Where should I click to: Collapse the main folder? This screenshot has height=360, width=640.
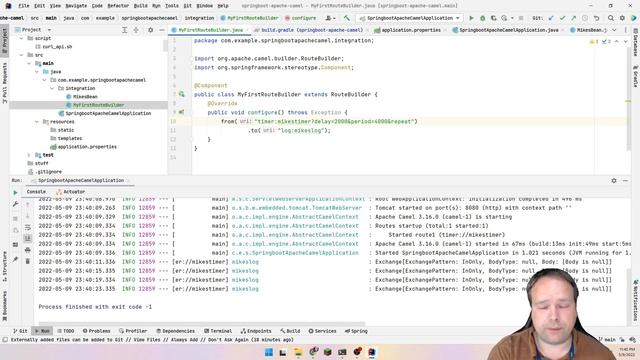(x=29, y=63)
